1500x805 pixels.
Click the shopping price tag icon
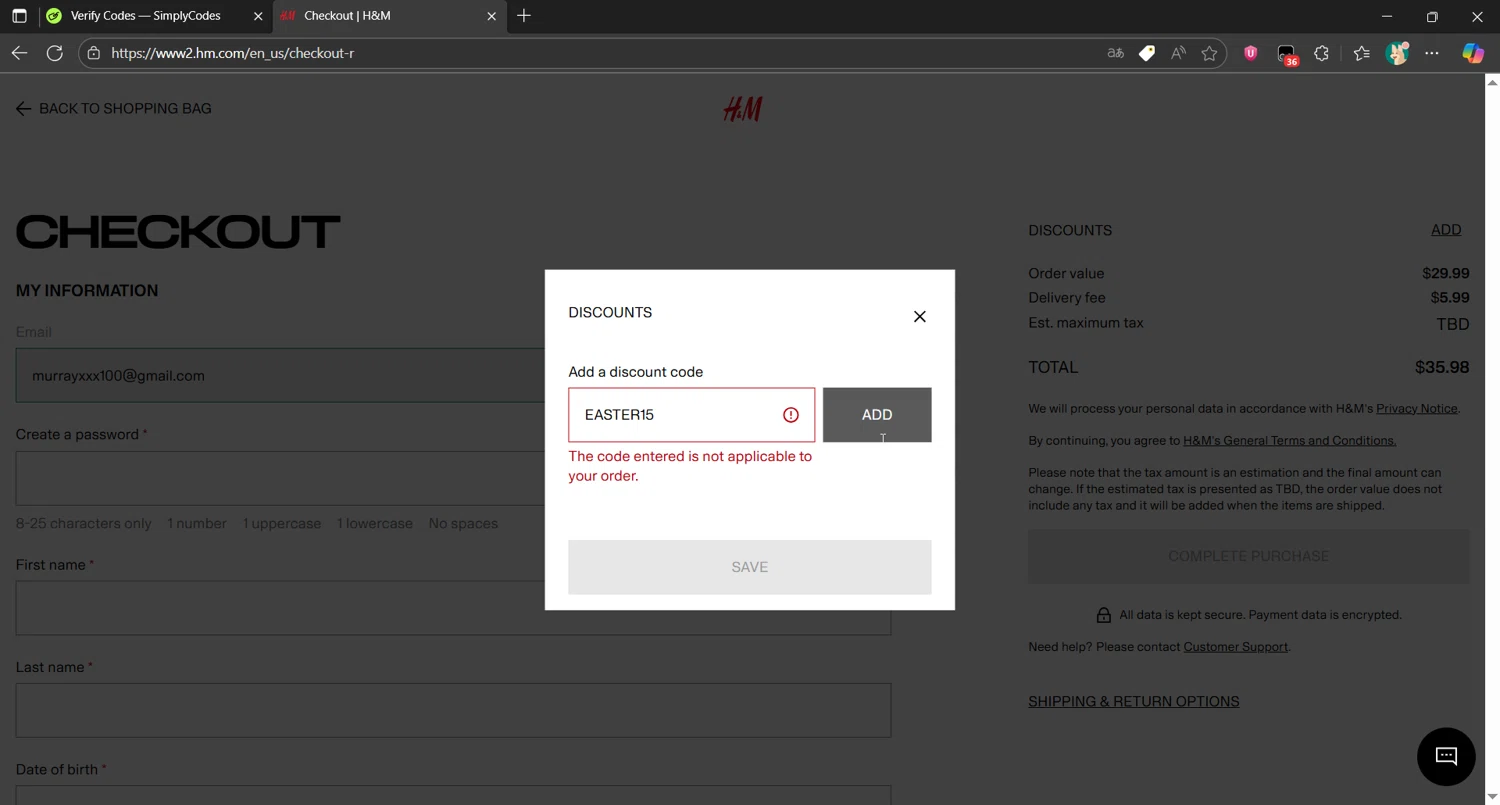pos(1147,53)
